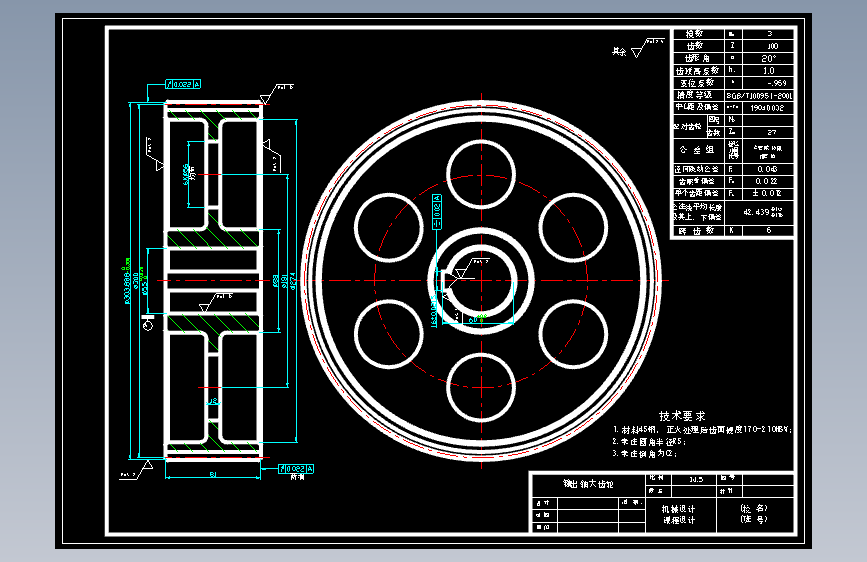Click the top 0.022 A tolerance frame

pos(183,84)
